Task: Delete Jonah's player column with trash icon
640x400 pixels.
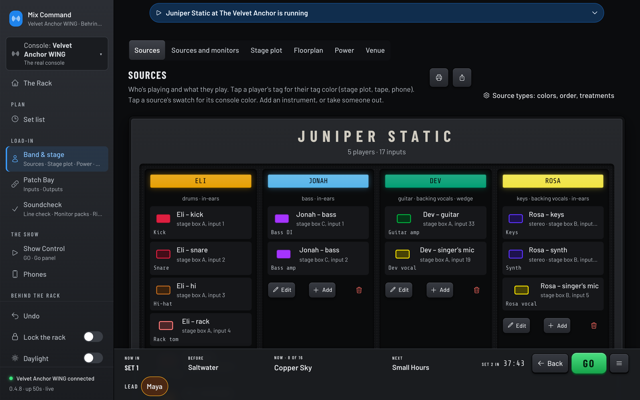Action: pos(359,290)
